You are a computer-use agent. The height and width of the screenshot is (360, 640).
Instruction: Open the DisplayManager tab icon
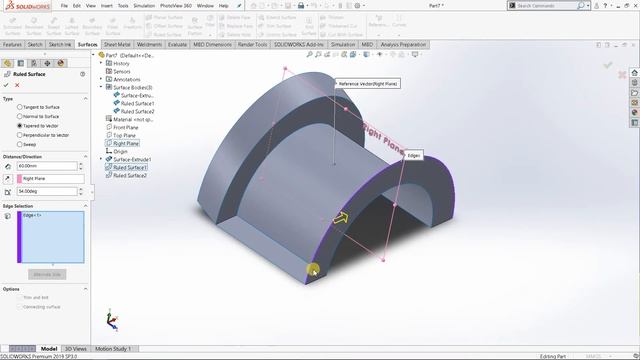click(x=61, y=63)
